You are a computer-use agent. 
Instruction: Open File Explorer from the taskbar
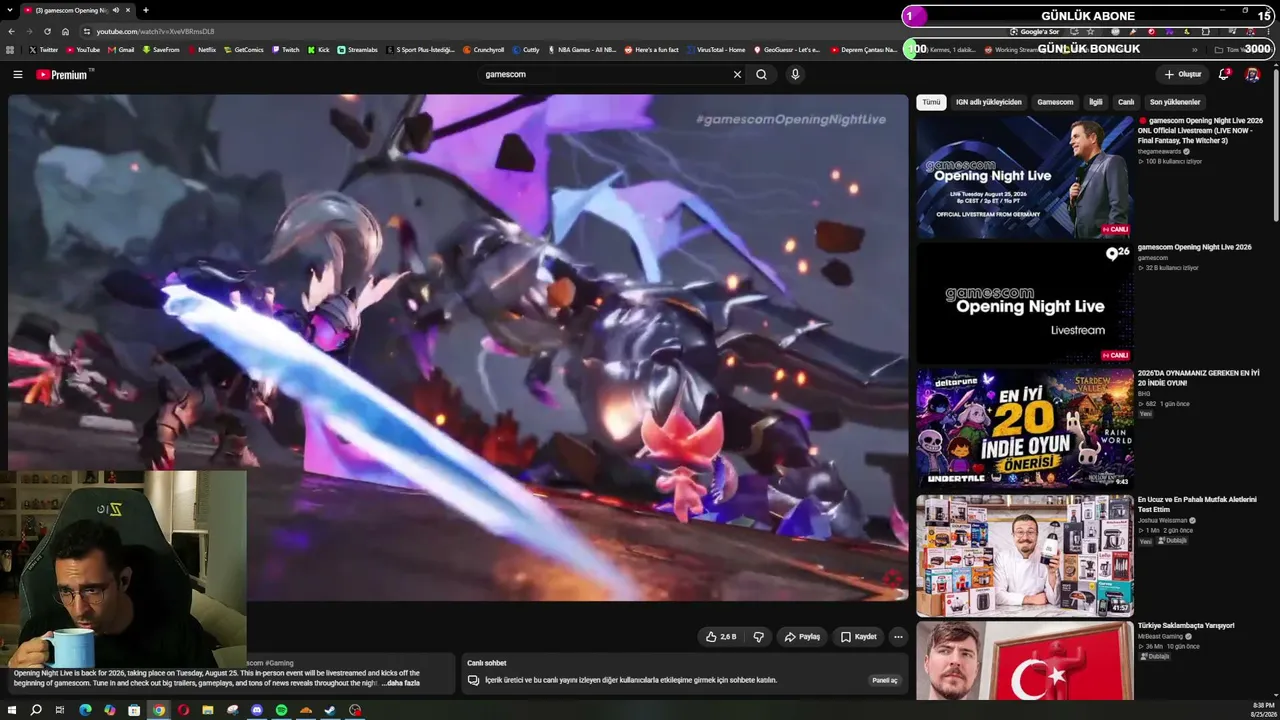point(208,710)
